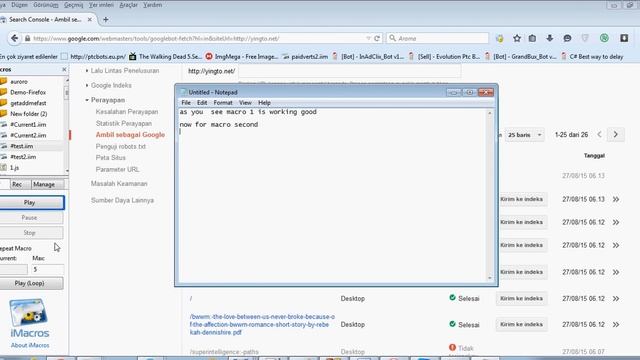This screenshot has width=640, height=360.
Task: Select the getaddmefast folder
Action: tap(28, 103)
